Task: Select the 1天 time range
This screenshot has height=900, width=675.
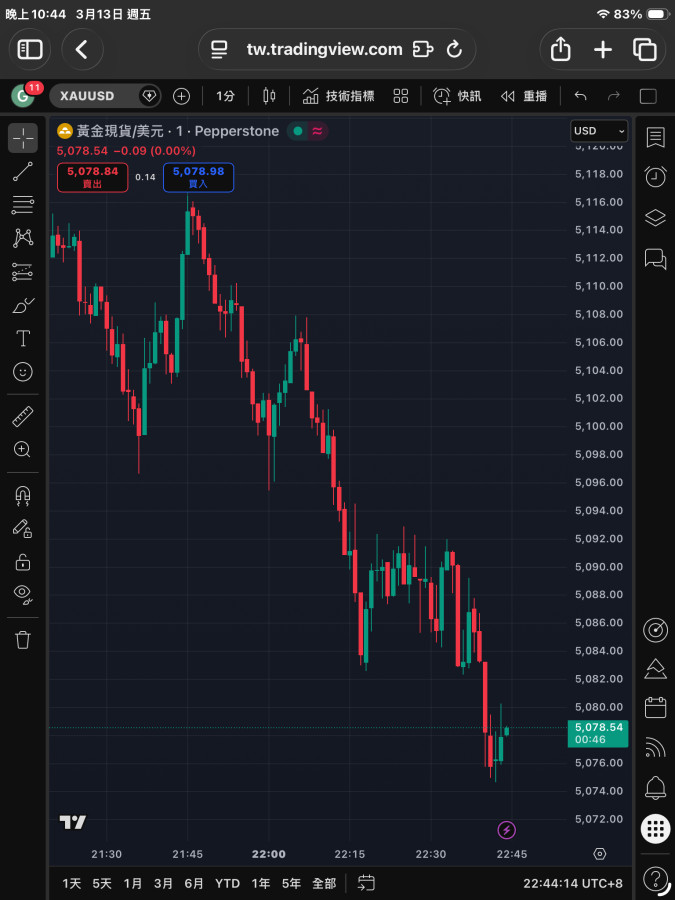Action: pyautogui.click(x=72, y=883)
